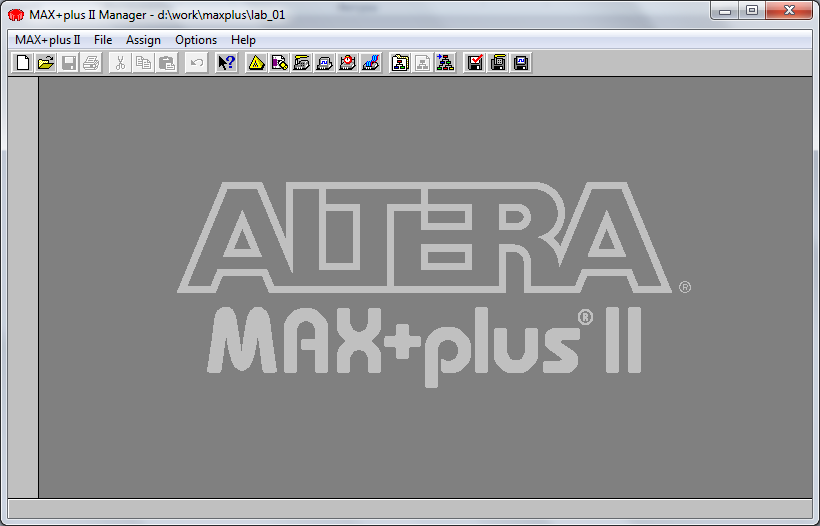Open a file using the folder icon
This screenshot has height=526, width=820.
(46, 63)
